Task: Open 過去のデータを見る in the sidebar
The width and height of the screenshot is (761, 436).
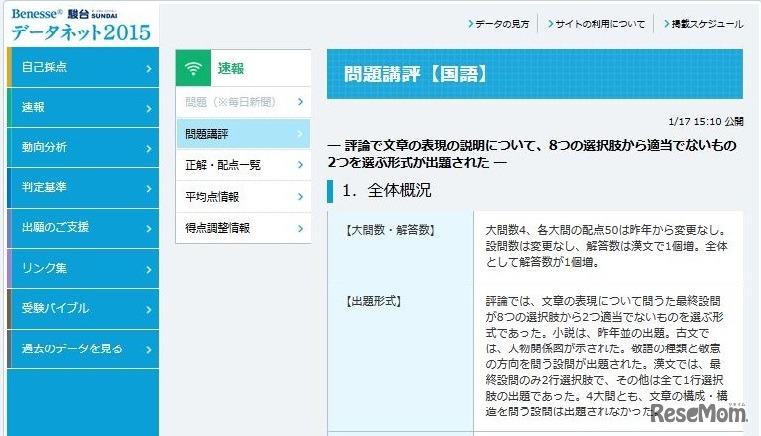Action: [x=83, y=349]
